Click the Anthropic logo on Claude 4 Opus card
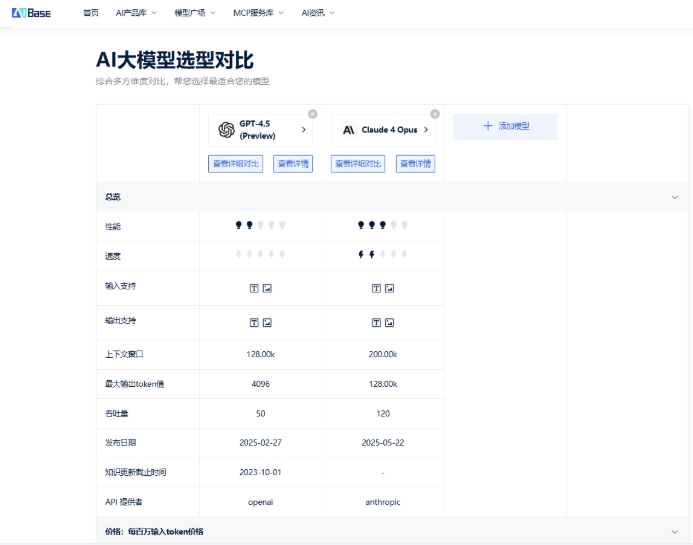The width and height of the screenshot is (693, 545). (x=349, y=130)
